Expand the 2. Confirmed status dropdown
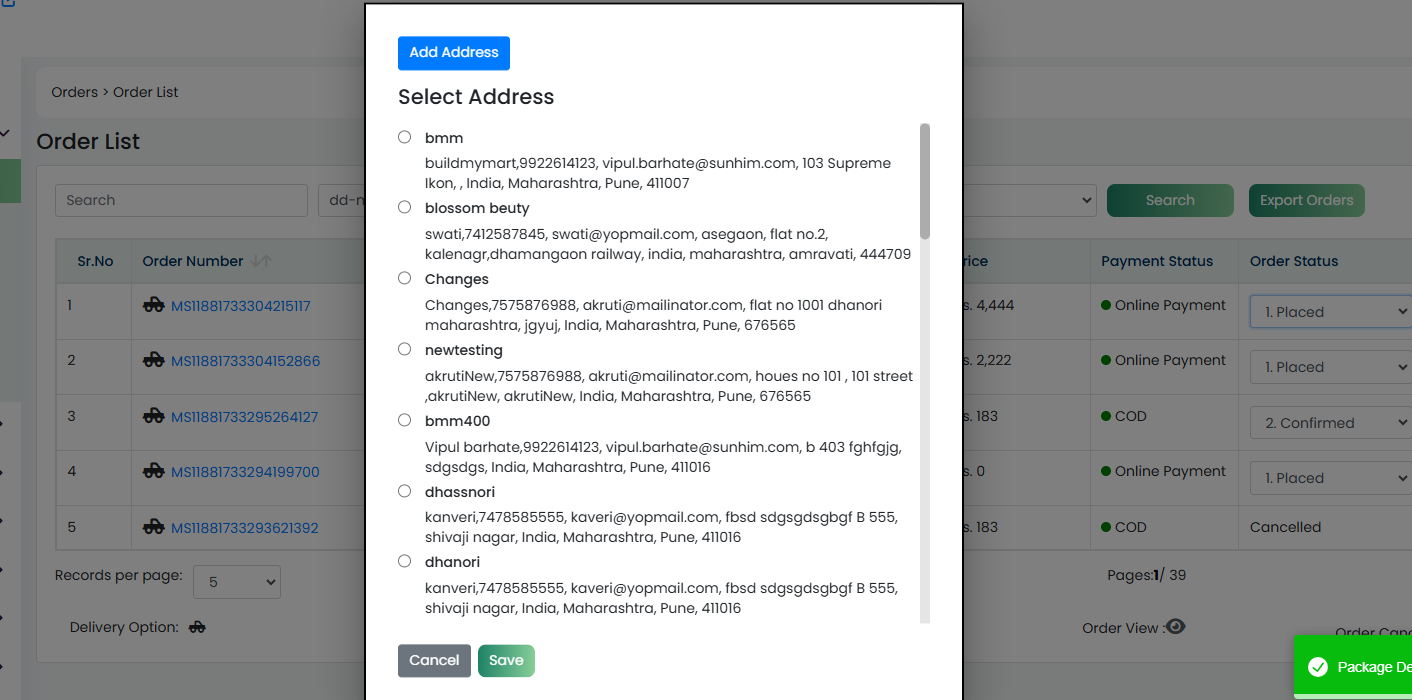 pos(1331,422)
